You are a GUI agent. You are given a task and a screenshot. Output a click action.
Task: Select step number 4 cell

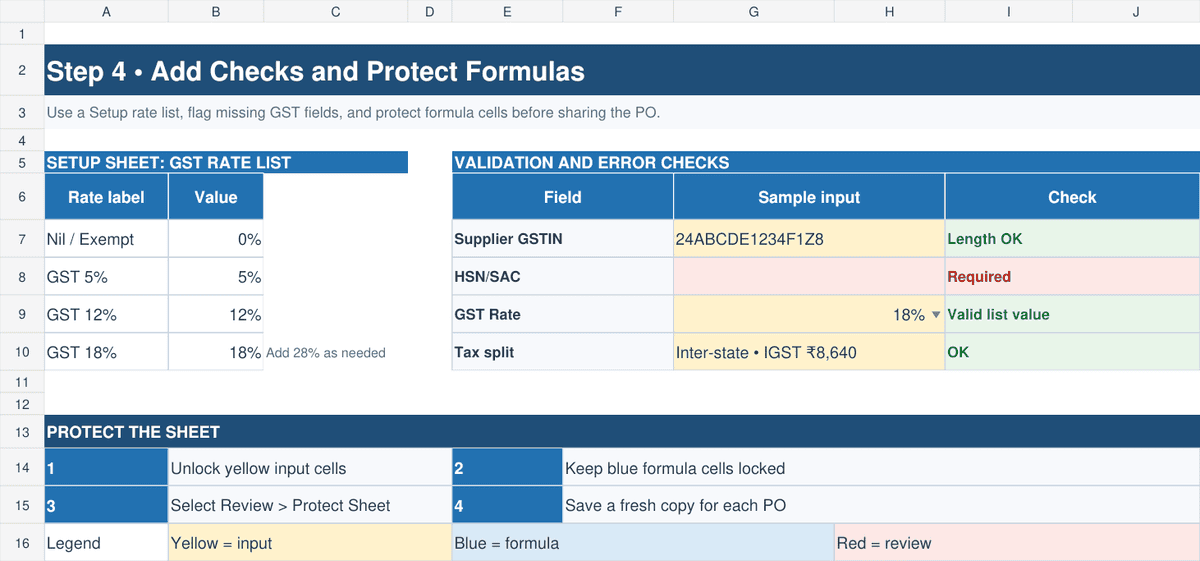click(x=507, y=506)
